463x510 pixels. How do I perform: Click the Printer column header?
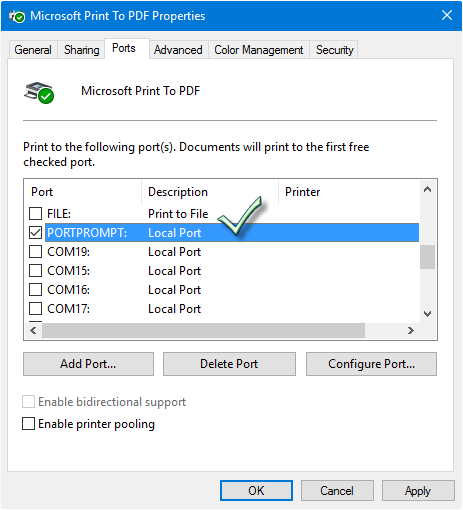(x=349, y=192)
